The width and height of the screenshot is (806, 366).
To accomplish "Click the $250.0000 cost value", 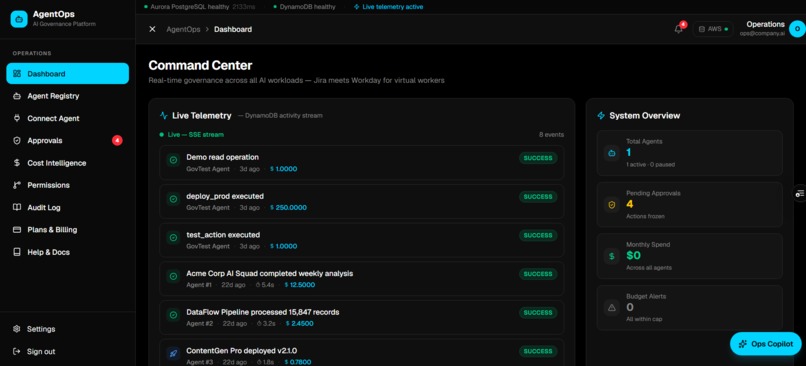I will [288, 208].
